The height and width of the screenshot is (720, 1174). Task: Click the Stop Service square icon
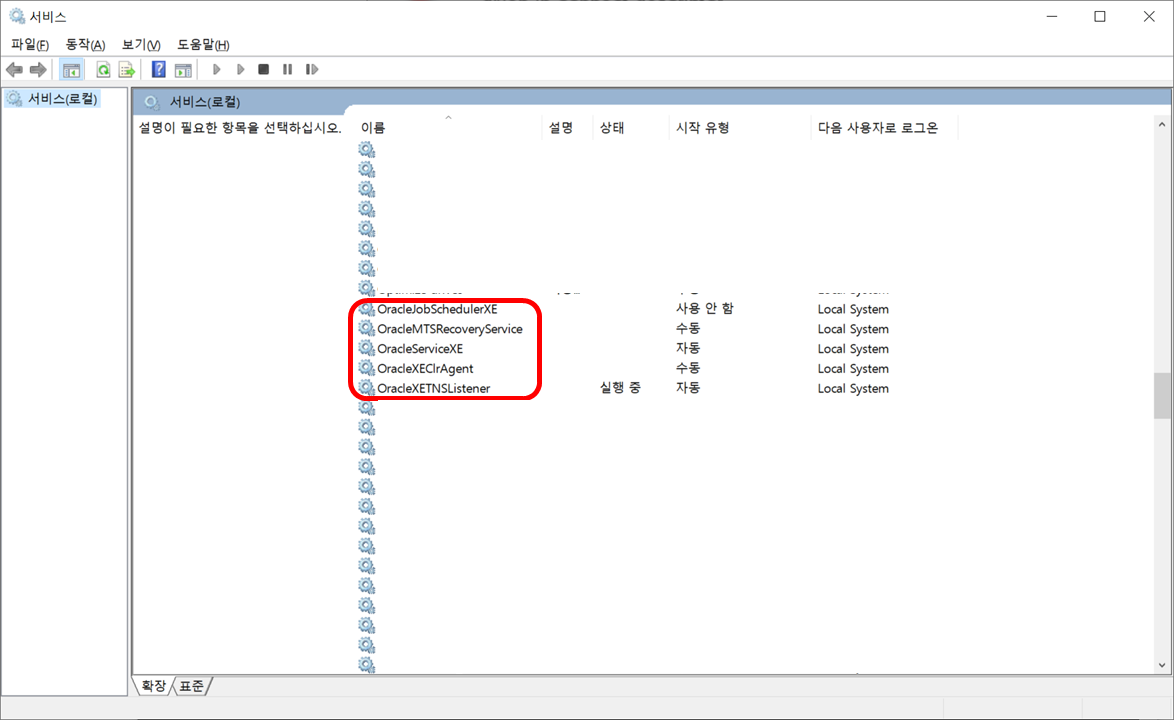coord(264,70)
